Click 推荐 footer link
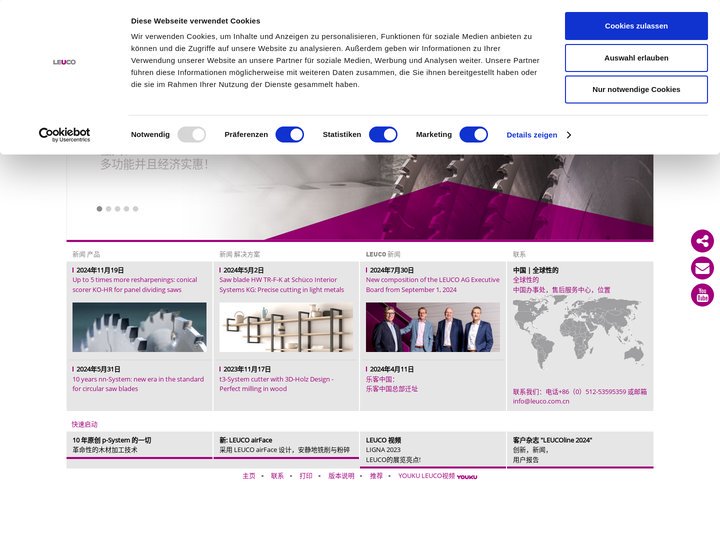Viewport: 720px width, 540px height. coord(376,476)
